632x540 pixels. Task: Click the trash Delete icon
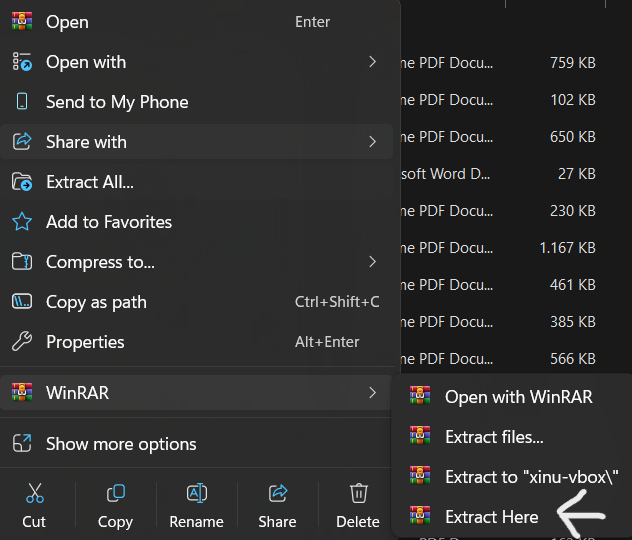(x=359, y=493)
